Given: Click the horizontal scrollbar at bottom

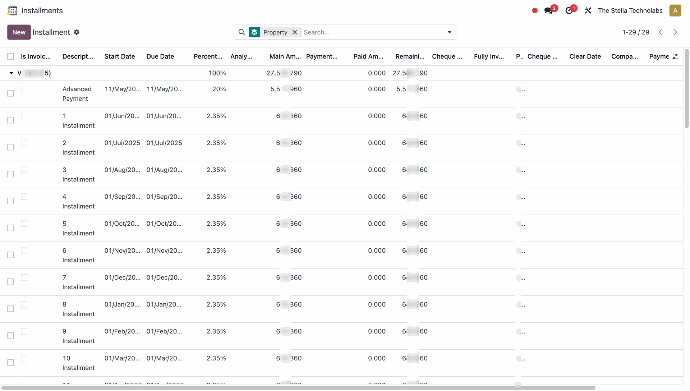Looking at the screenshot, I should [298, 388].
